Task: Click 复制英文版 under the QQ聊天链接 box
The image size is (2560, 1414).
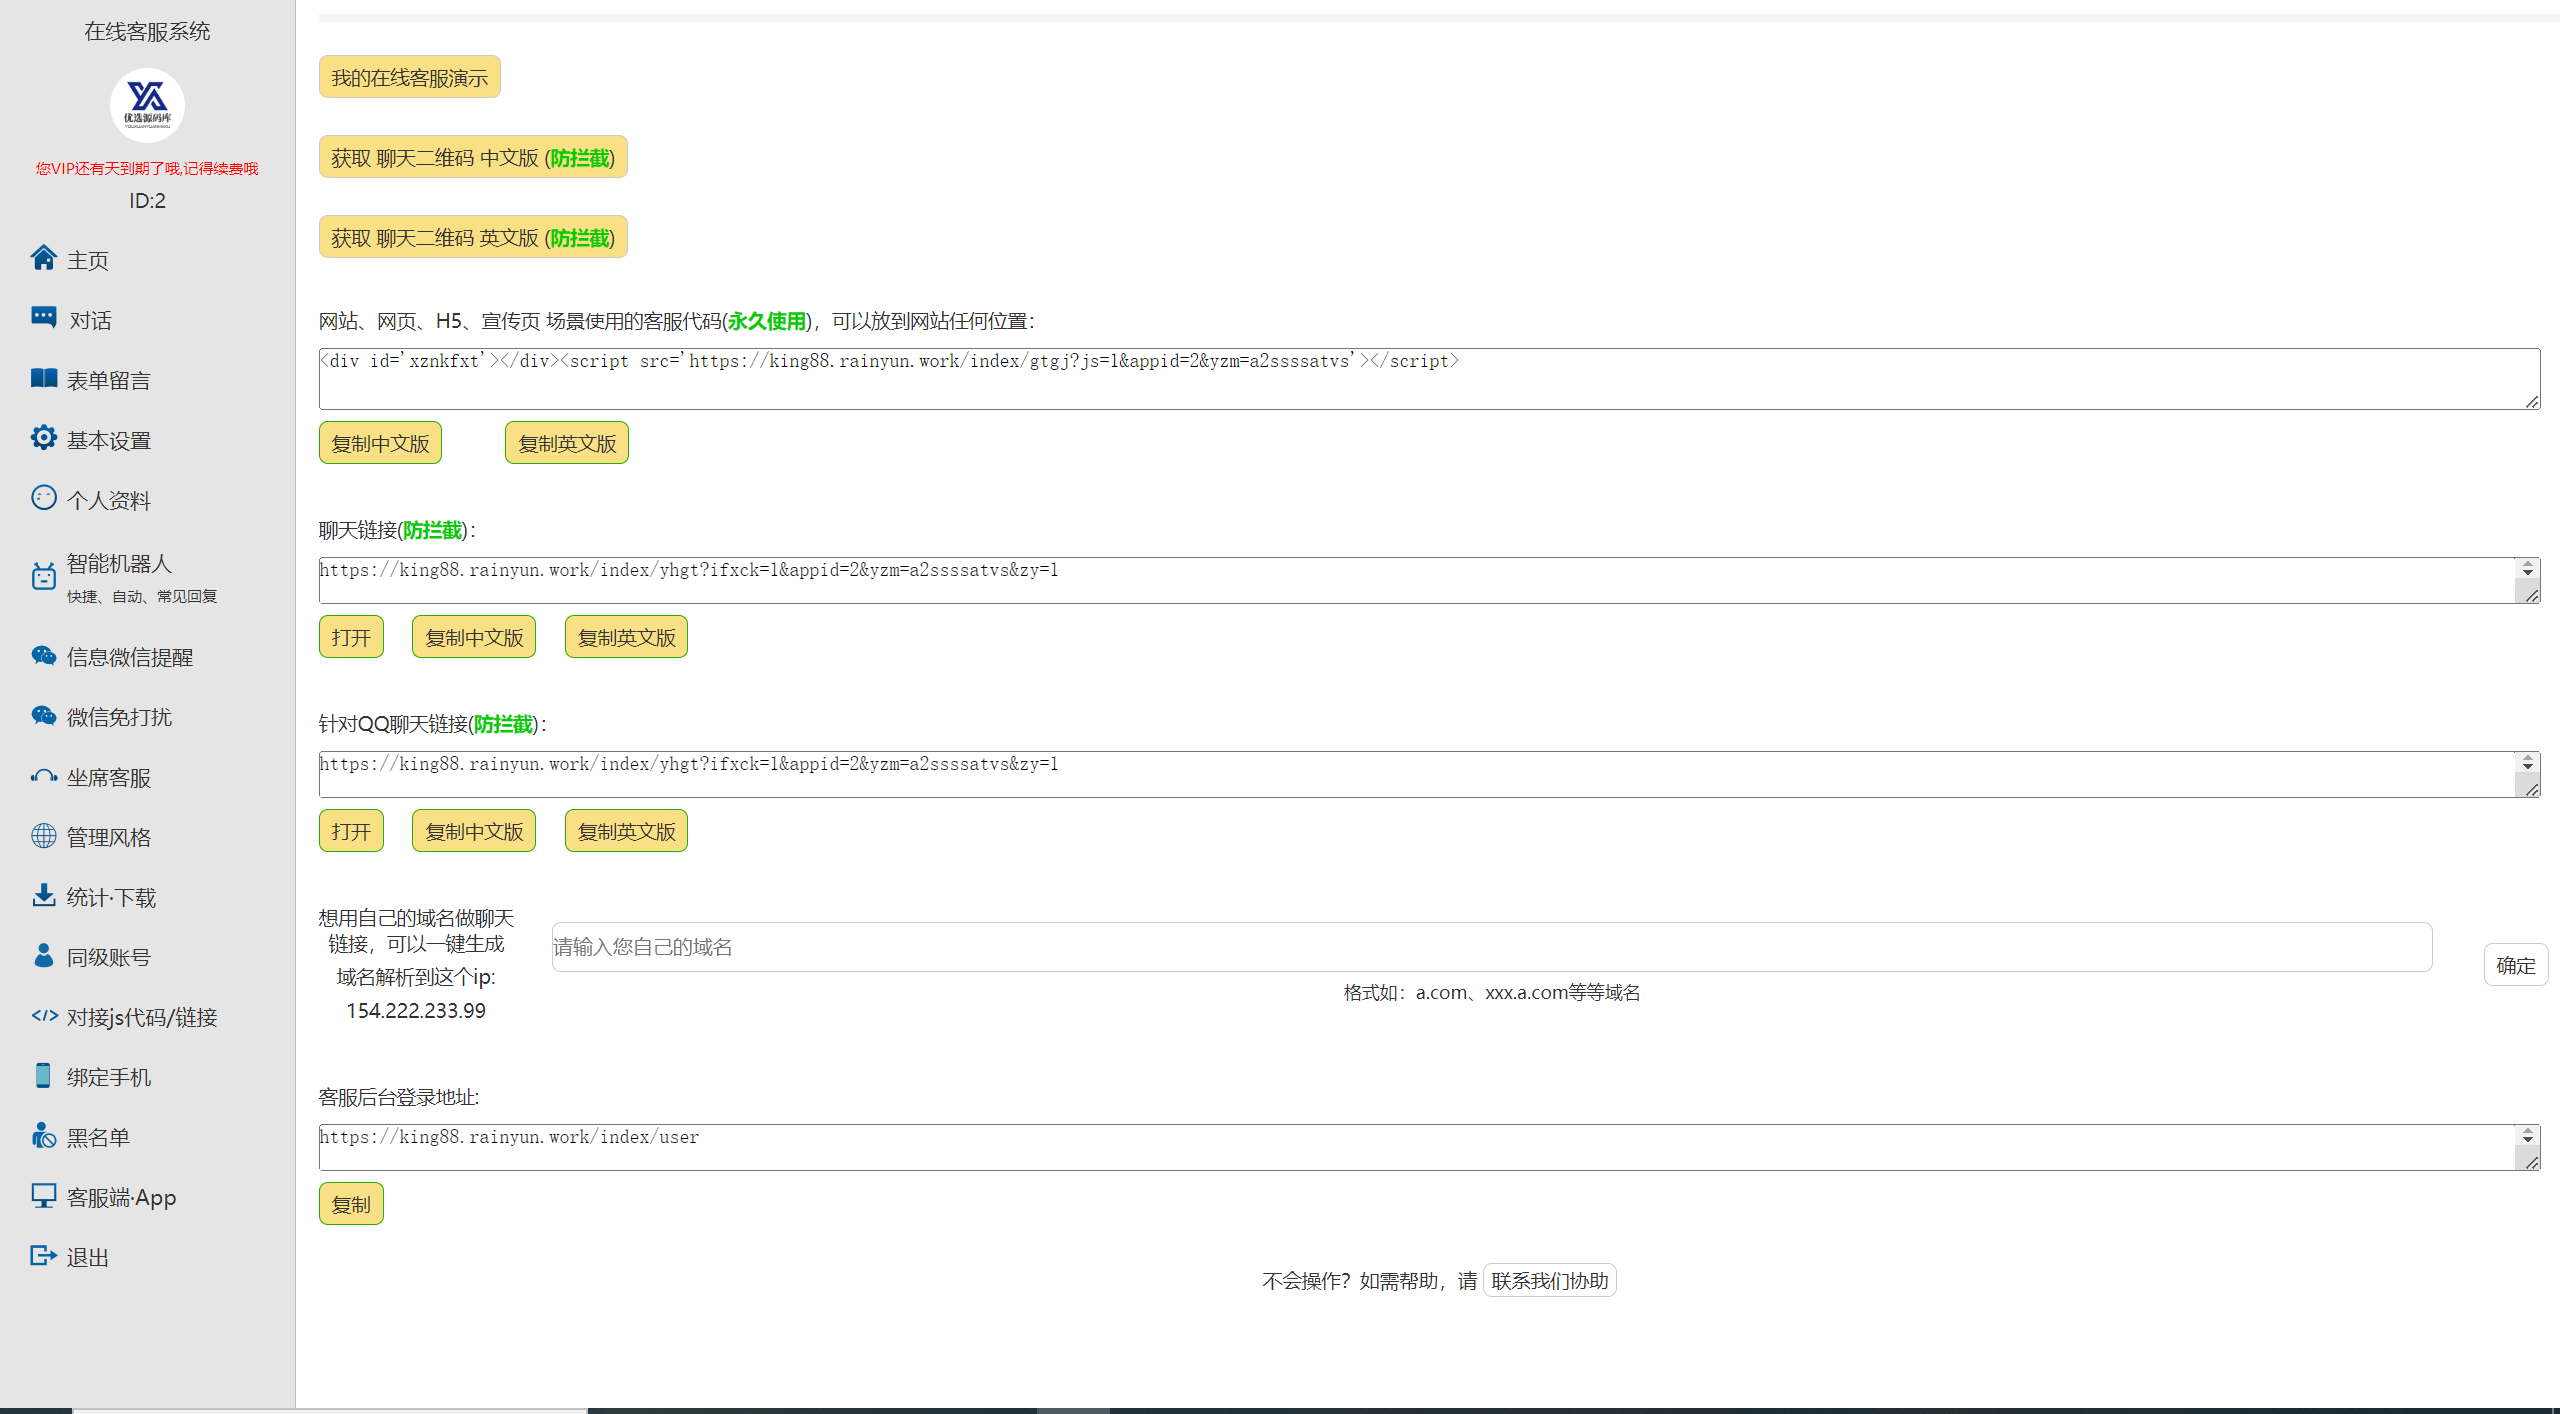Action: [x=626, y=831]
